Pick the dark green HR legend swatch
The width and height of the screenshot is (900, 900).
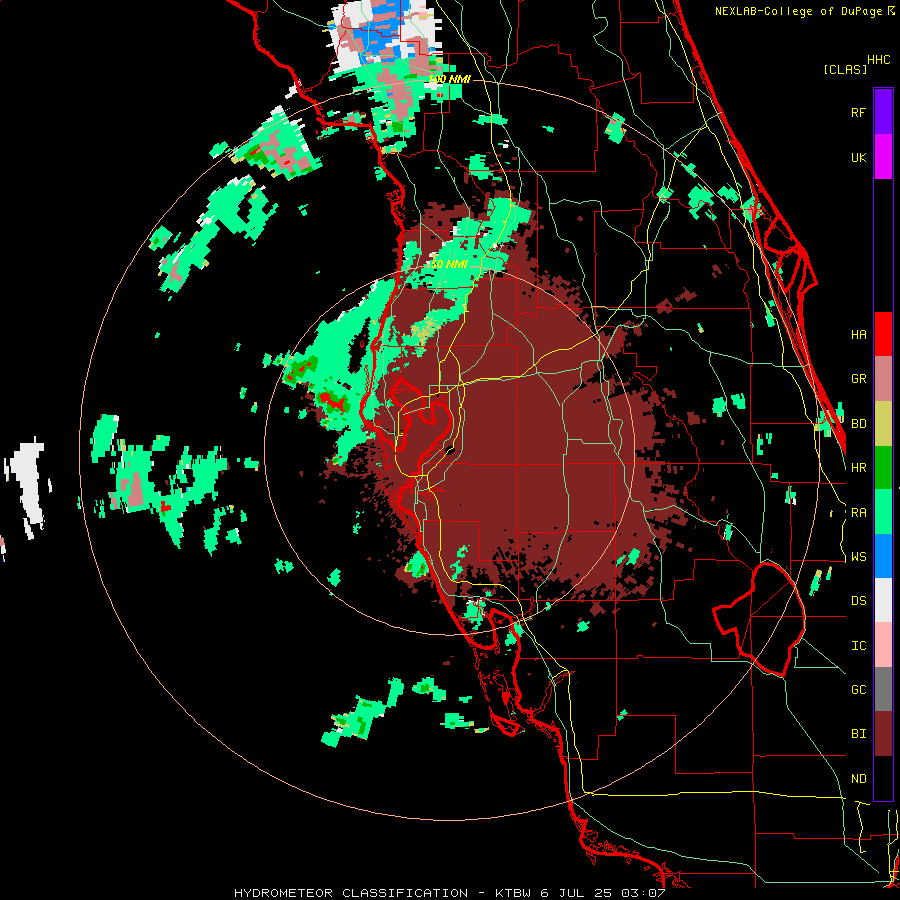(x=883, y=468)
